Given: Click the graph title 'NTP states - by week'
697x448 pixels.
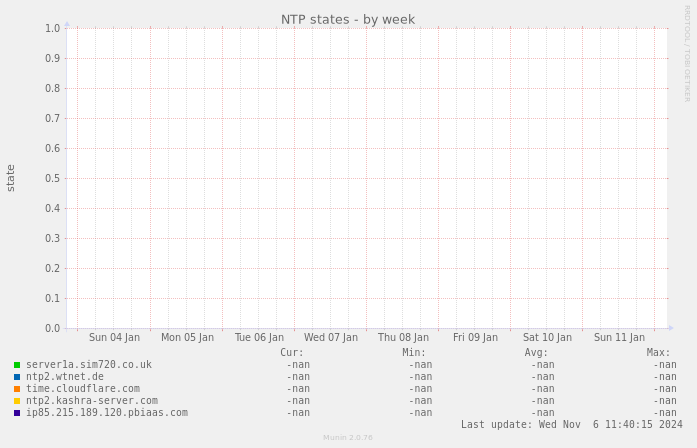Looking at the screenshot, I should tap(348, 20).
